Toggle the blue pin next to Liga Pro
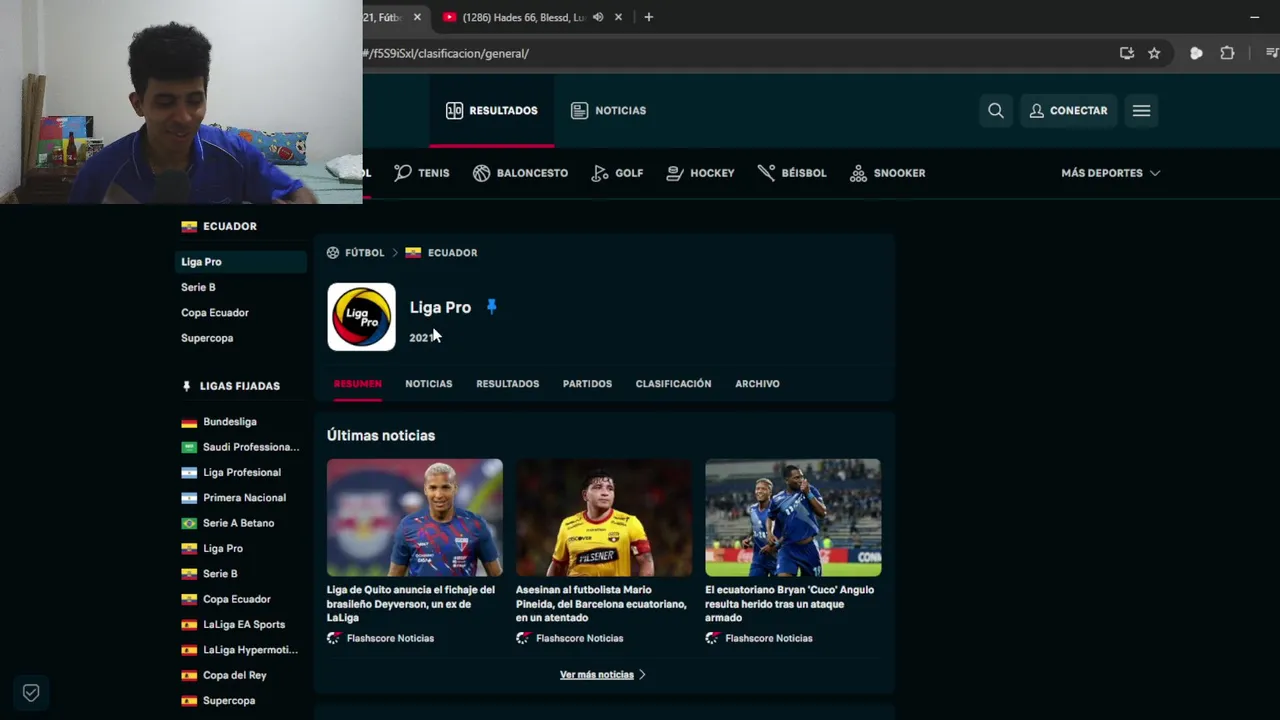Screen dimensions: 1280x720 491,307
